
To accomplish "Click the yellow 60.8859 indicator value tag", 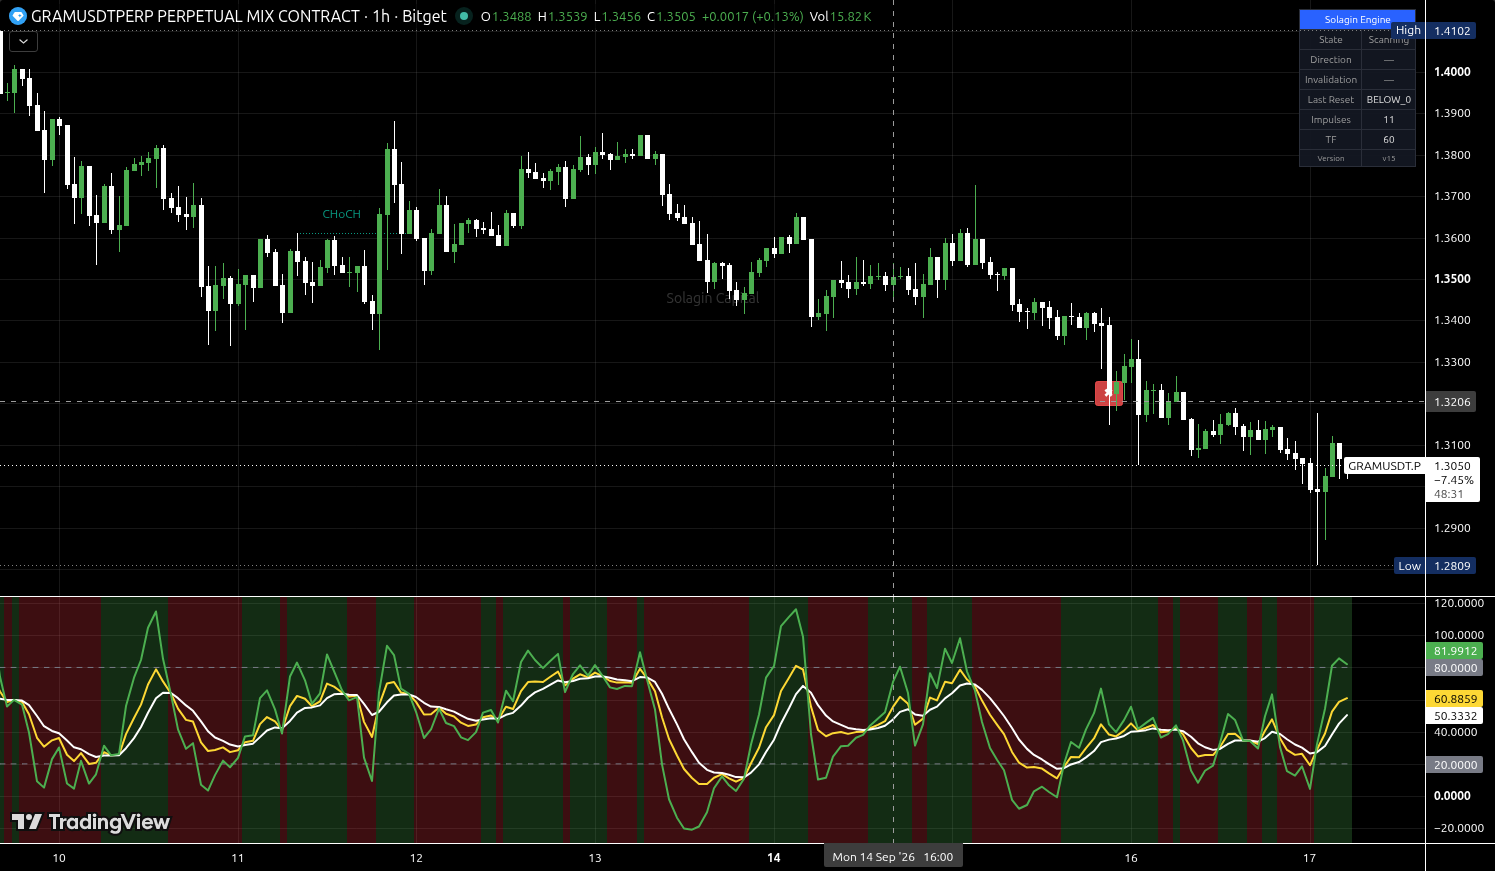I will point(1454,699).
